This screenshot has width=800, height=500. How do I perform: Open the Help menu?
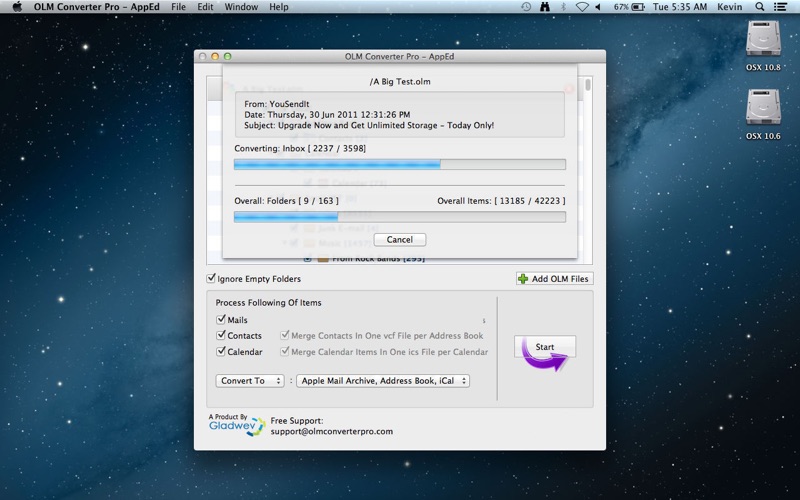tap(279, 7)
